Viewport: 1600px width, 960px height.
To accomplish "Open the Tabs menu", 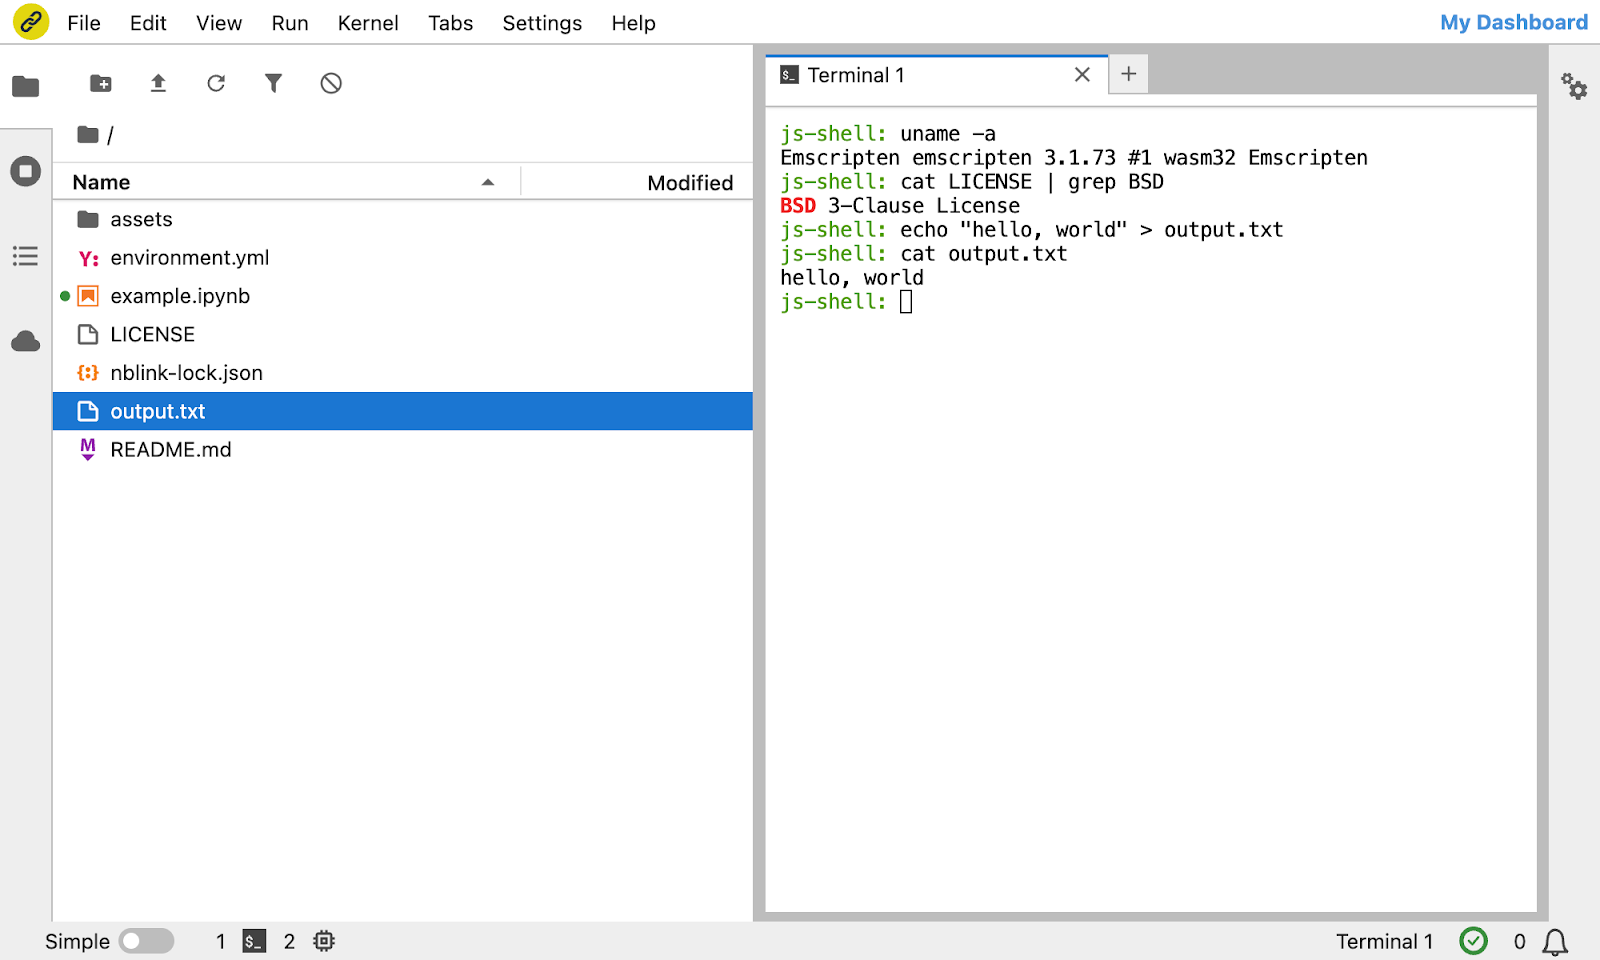I will point(451,22).
